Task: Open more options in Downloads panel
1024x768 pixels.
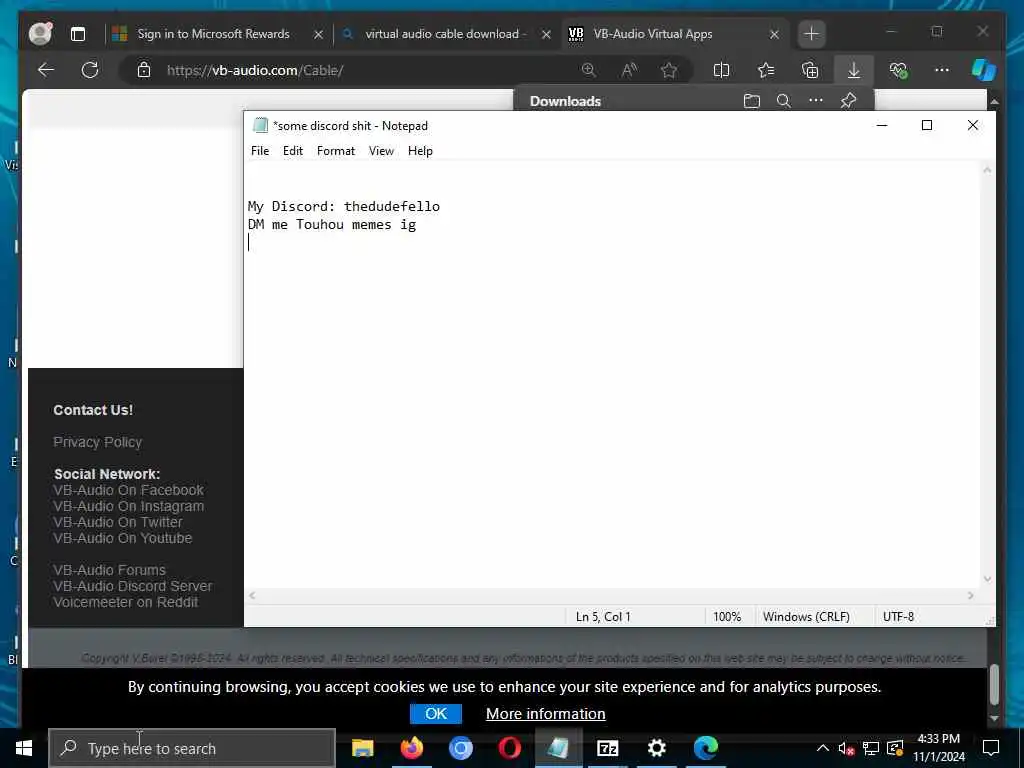Action: click(x=816, y=101)
